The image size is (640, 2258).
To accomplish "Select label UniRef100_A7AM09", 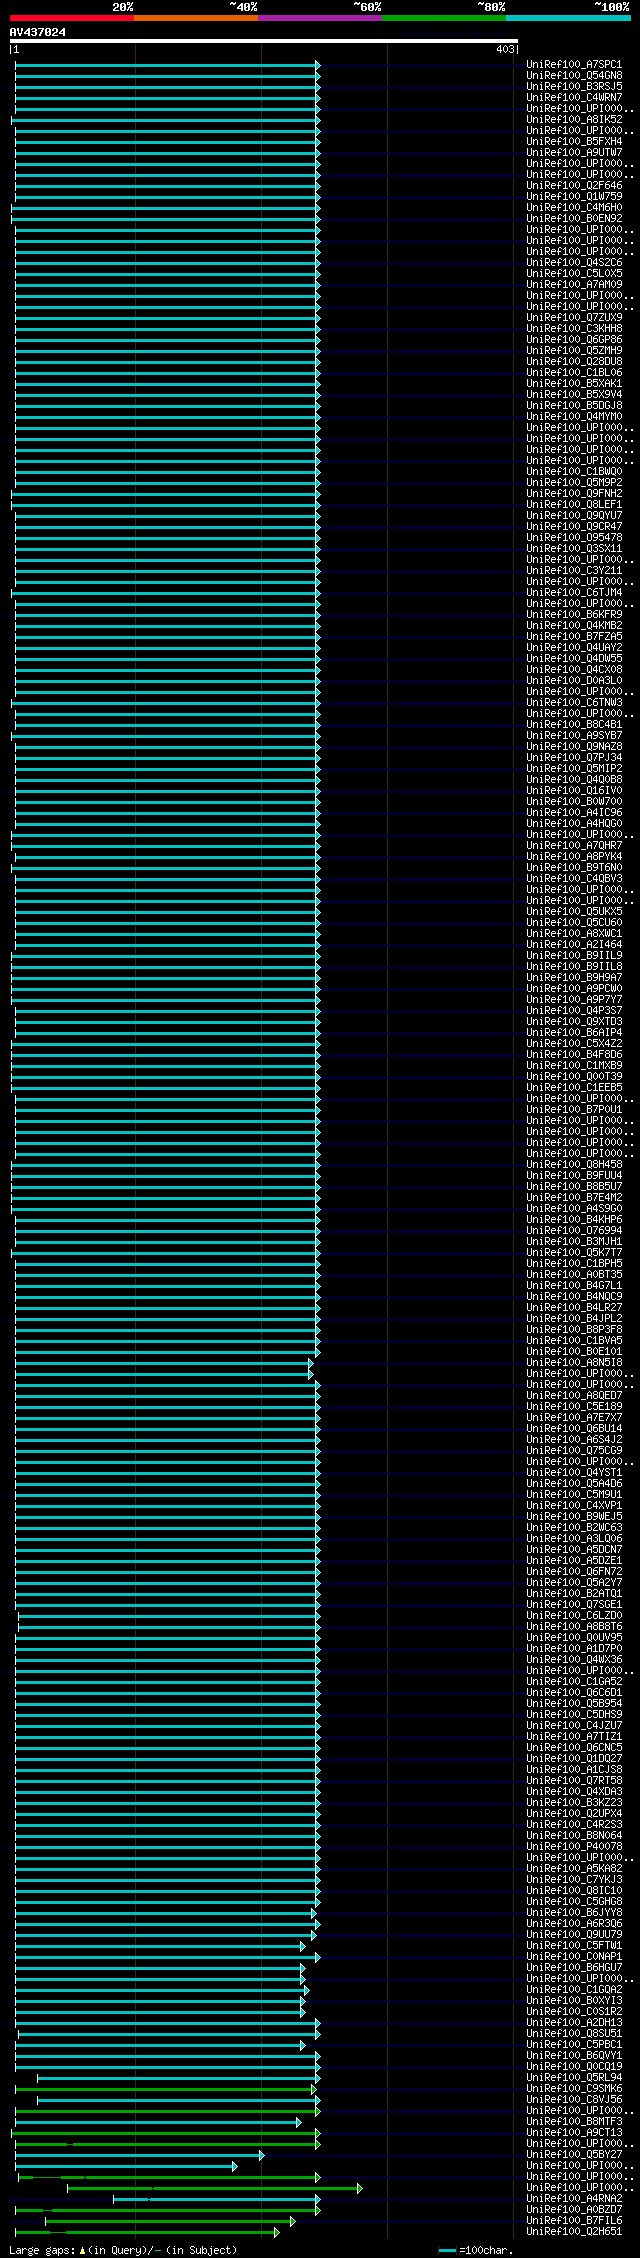I will 574,284.
